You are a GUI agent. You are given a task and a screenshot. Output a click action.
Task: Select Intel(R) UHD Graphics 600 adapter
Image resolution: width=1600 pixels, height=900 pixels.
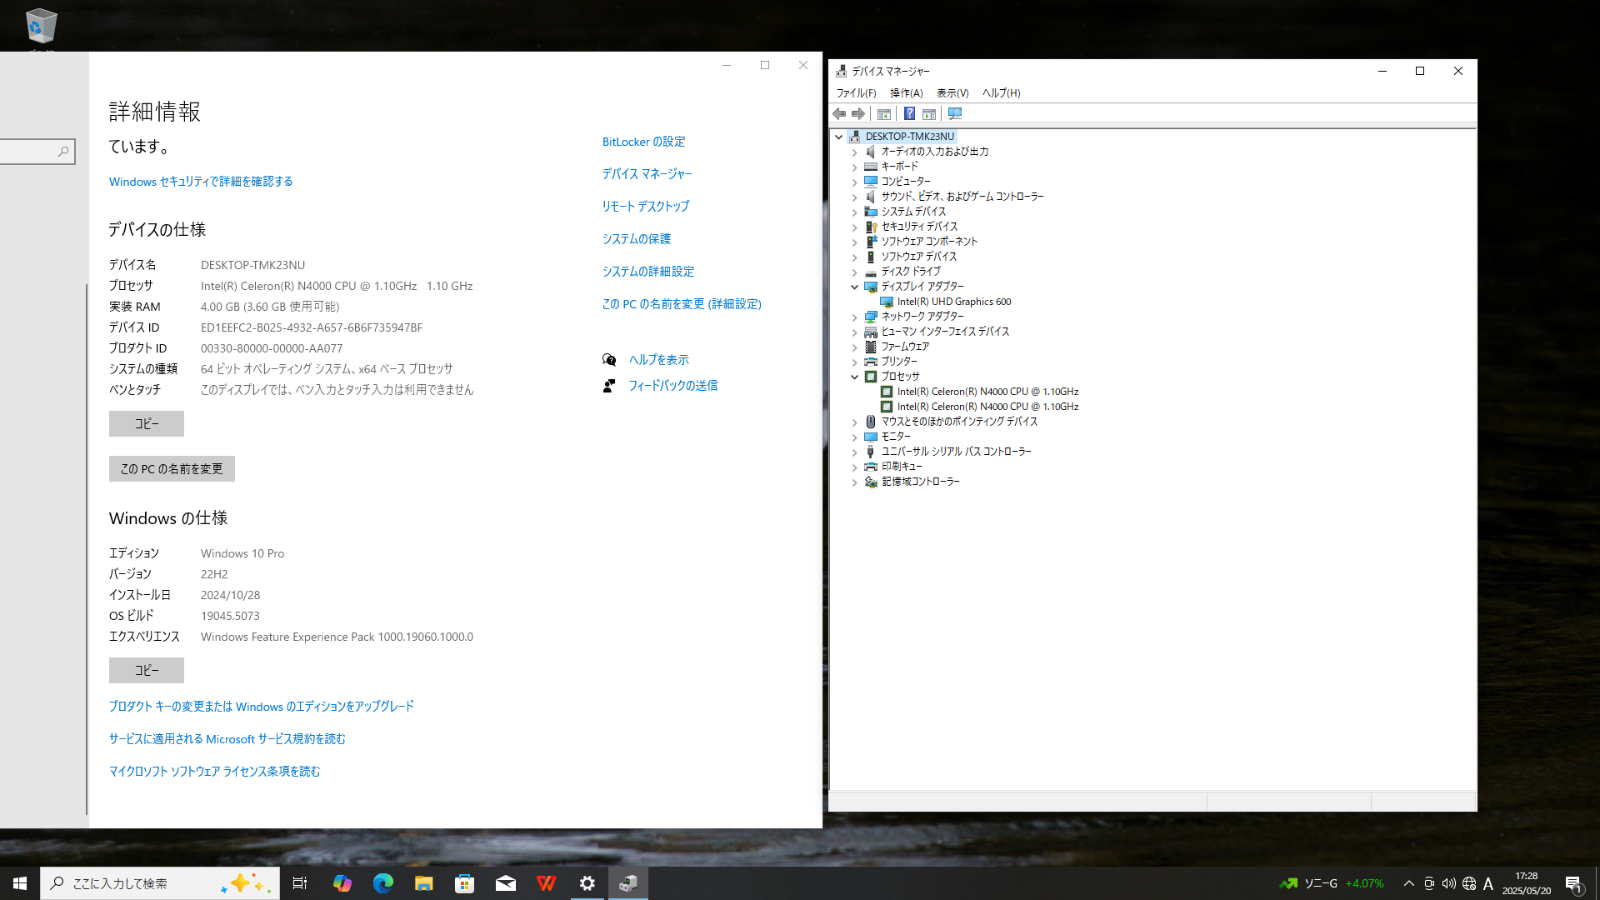click(954, 301)
